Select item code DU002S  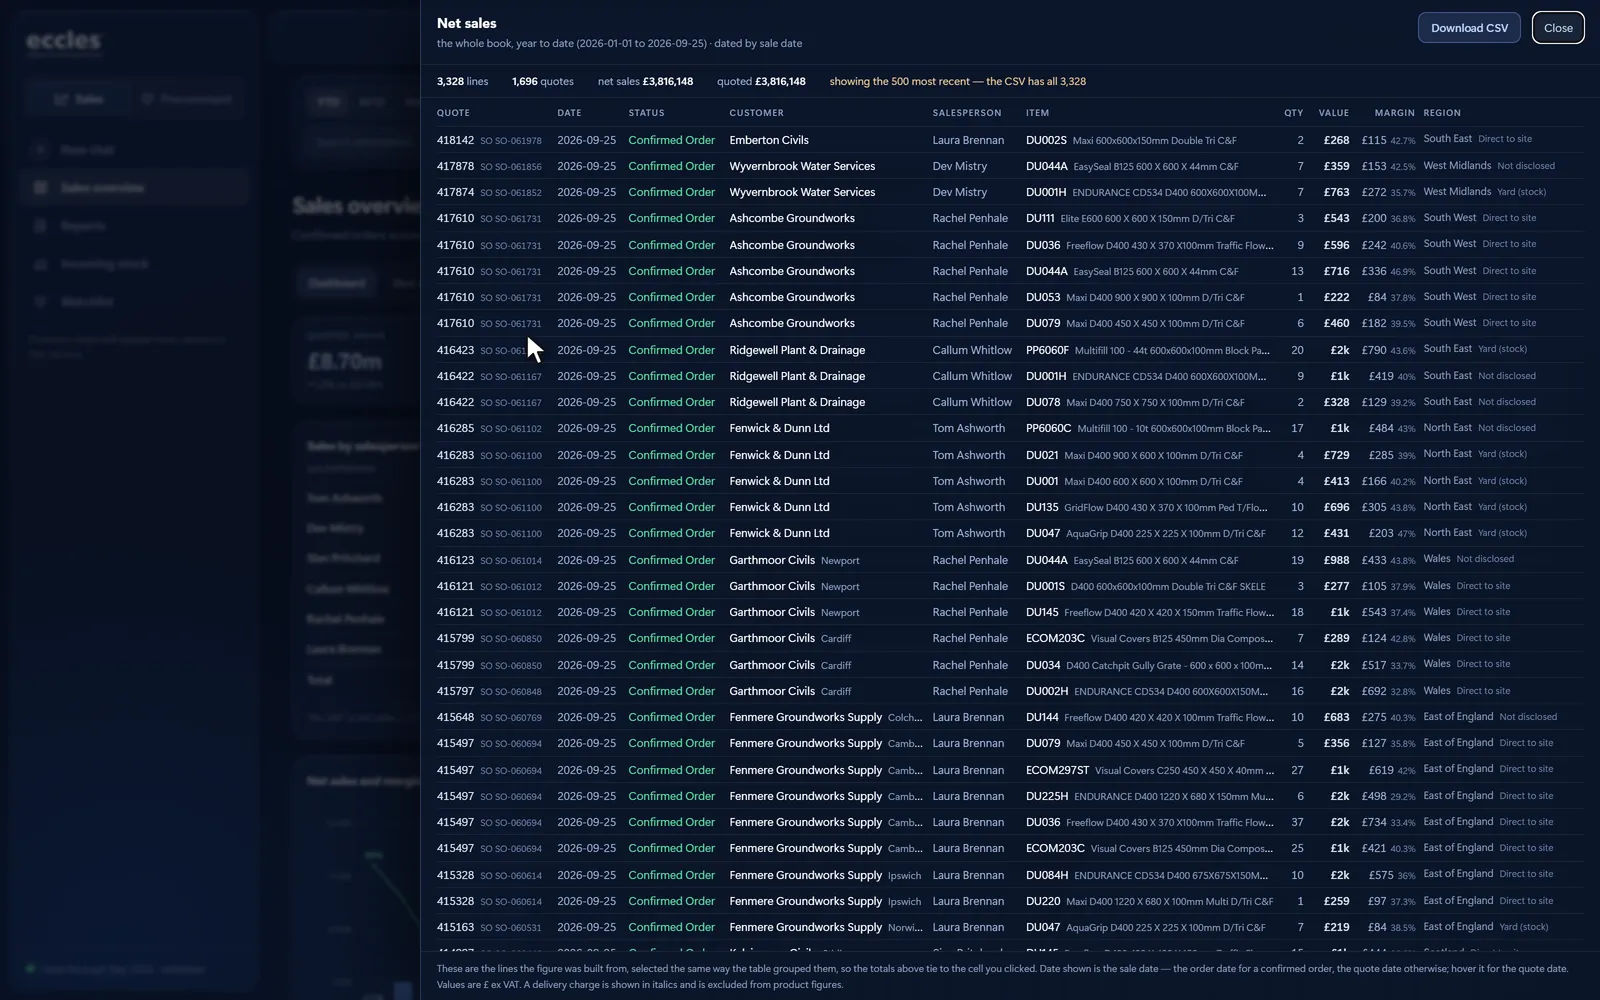point(1046,140)
